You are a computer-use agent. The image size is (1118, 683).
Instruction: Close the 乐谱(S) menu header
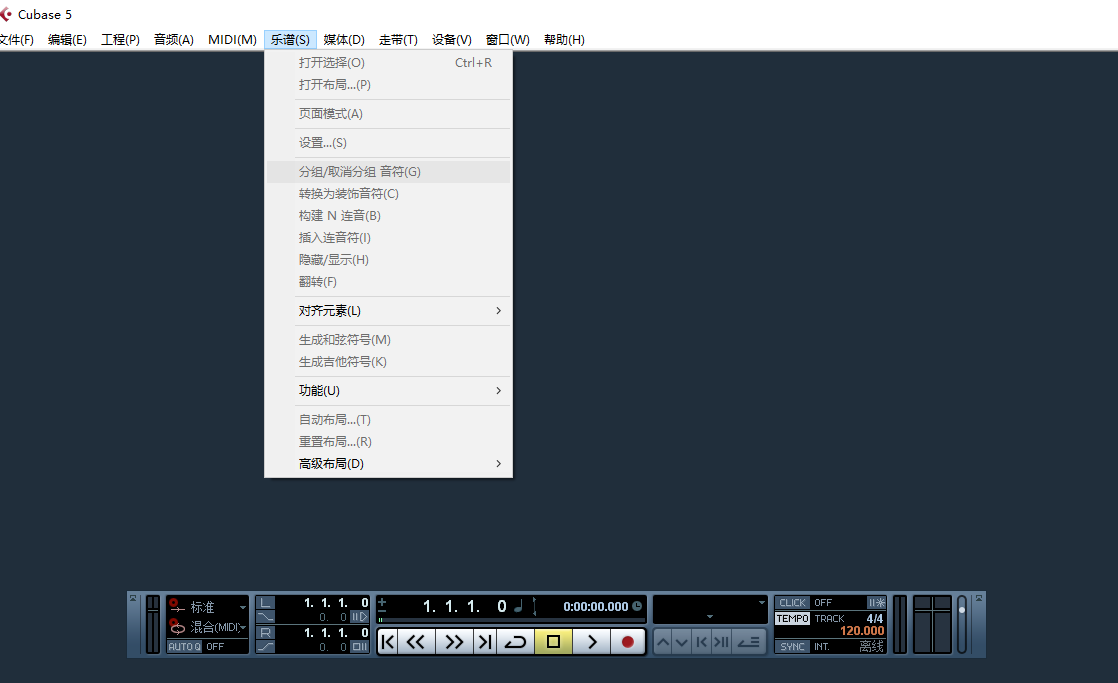[x=290, y=40]
